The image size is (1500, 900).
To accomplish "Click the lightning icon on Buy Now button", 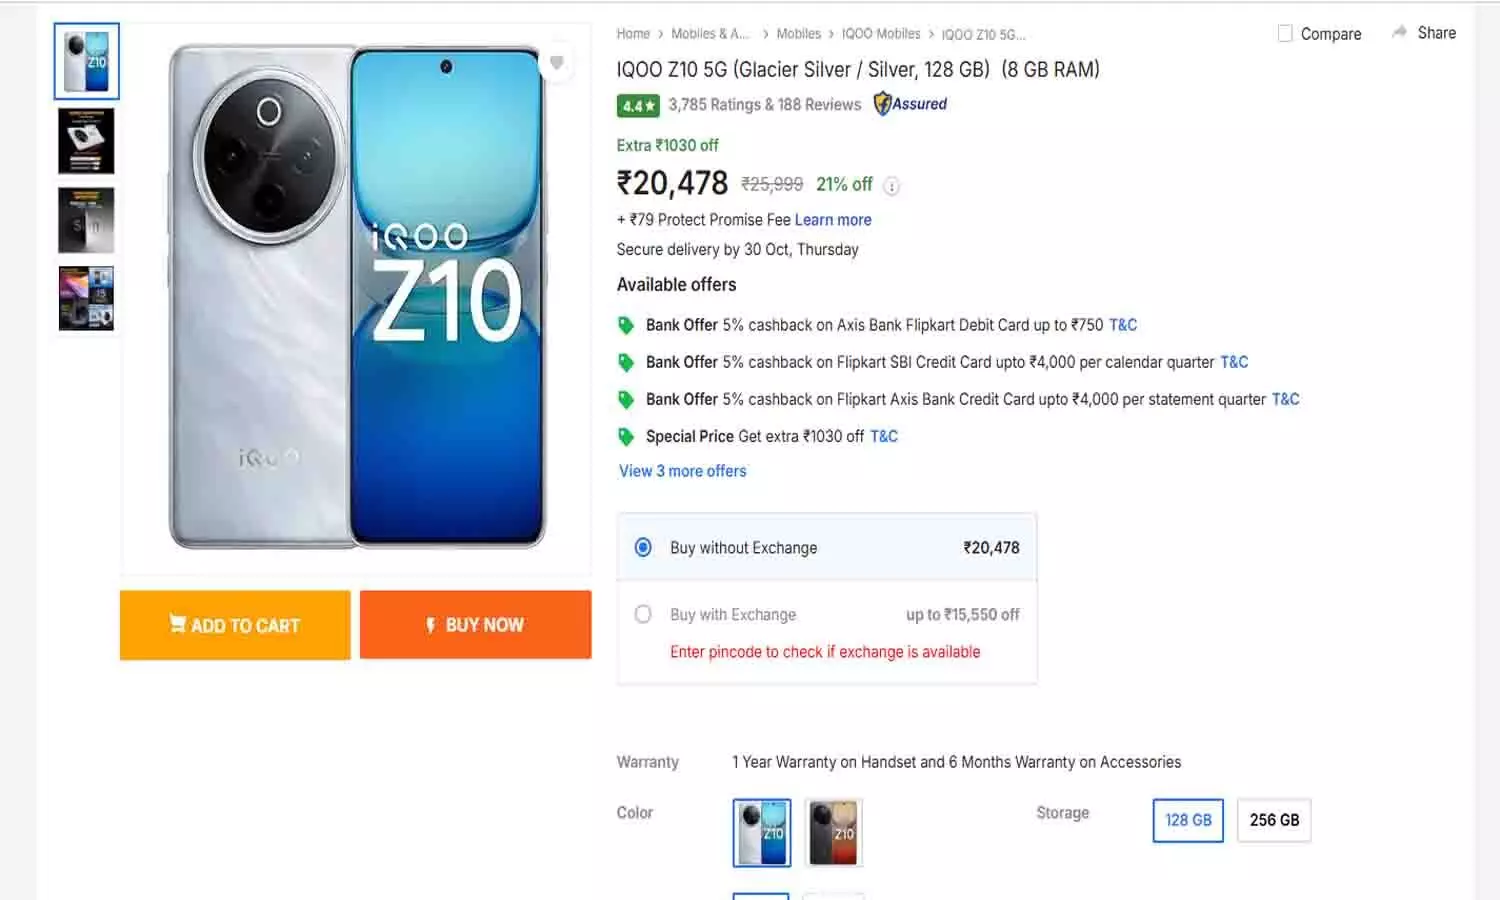I will (430, 625).
